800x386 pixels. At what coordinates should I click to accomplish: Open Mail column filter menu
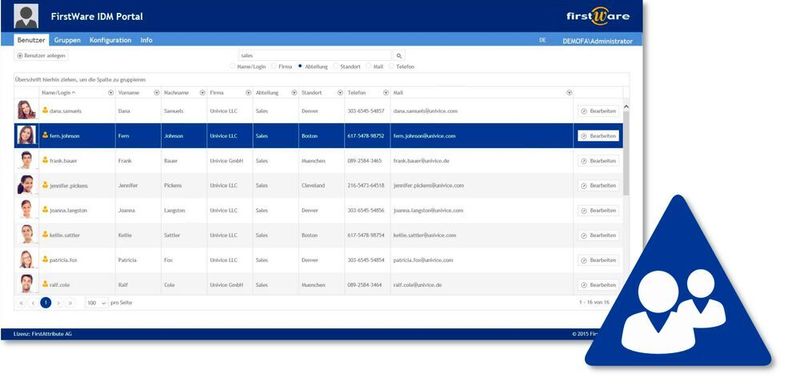569,93
